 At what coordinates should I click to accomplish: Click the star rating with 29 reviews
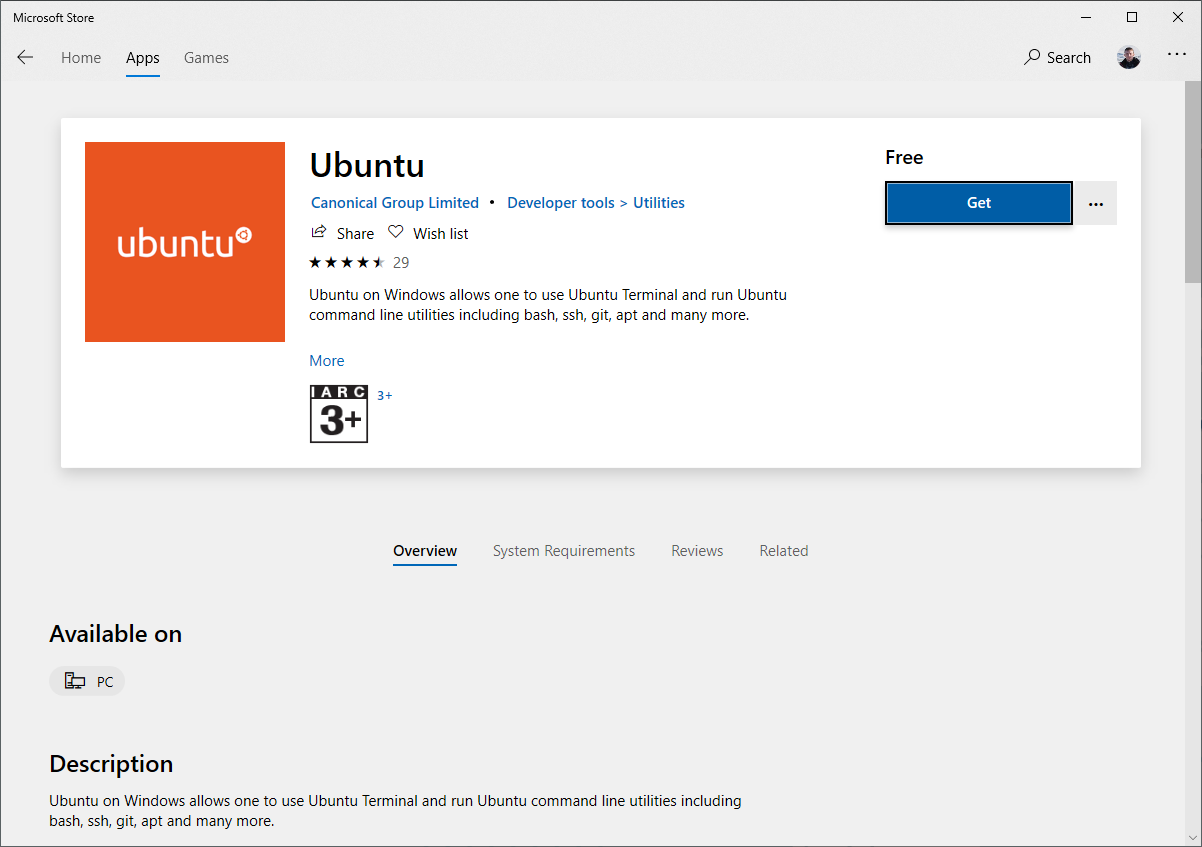tap(359, 263)
